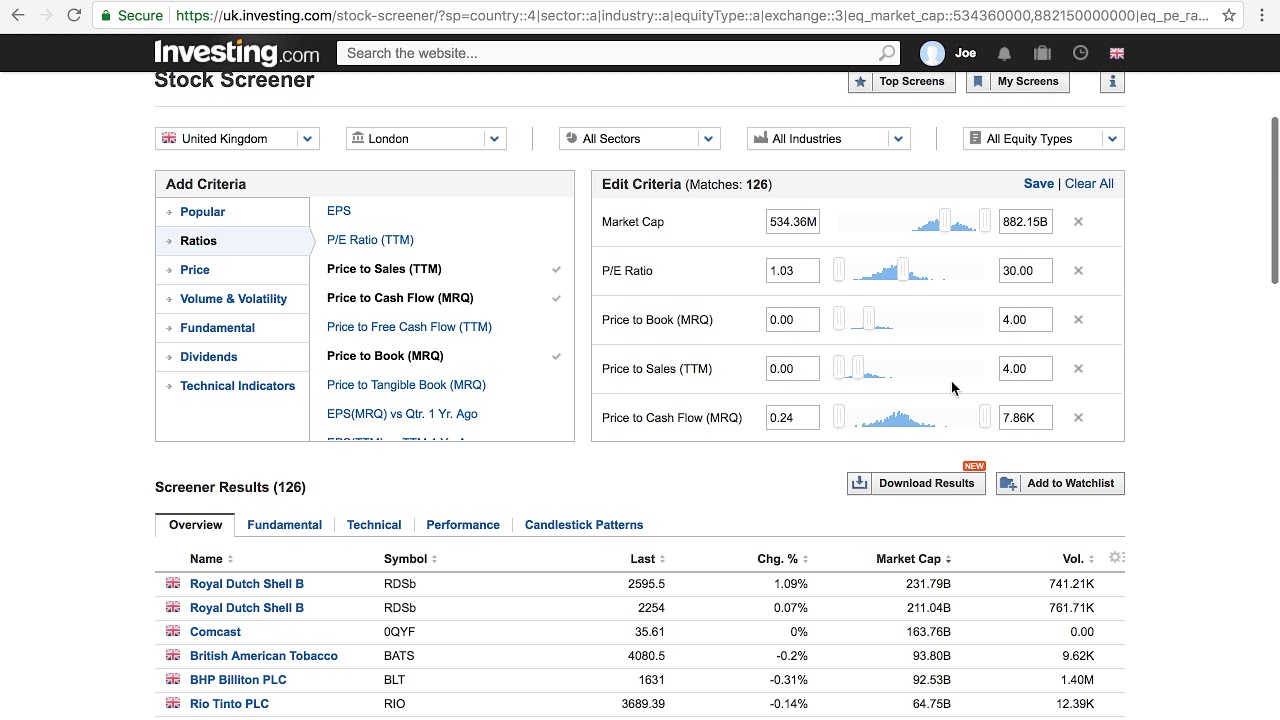
Task: Open the All Equity Types dropdown
Action: 1044,139
